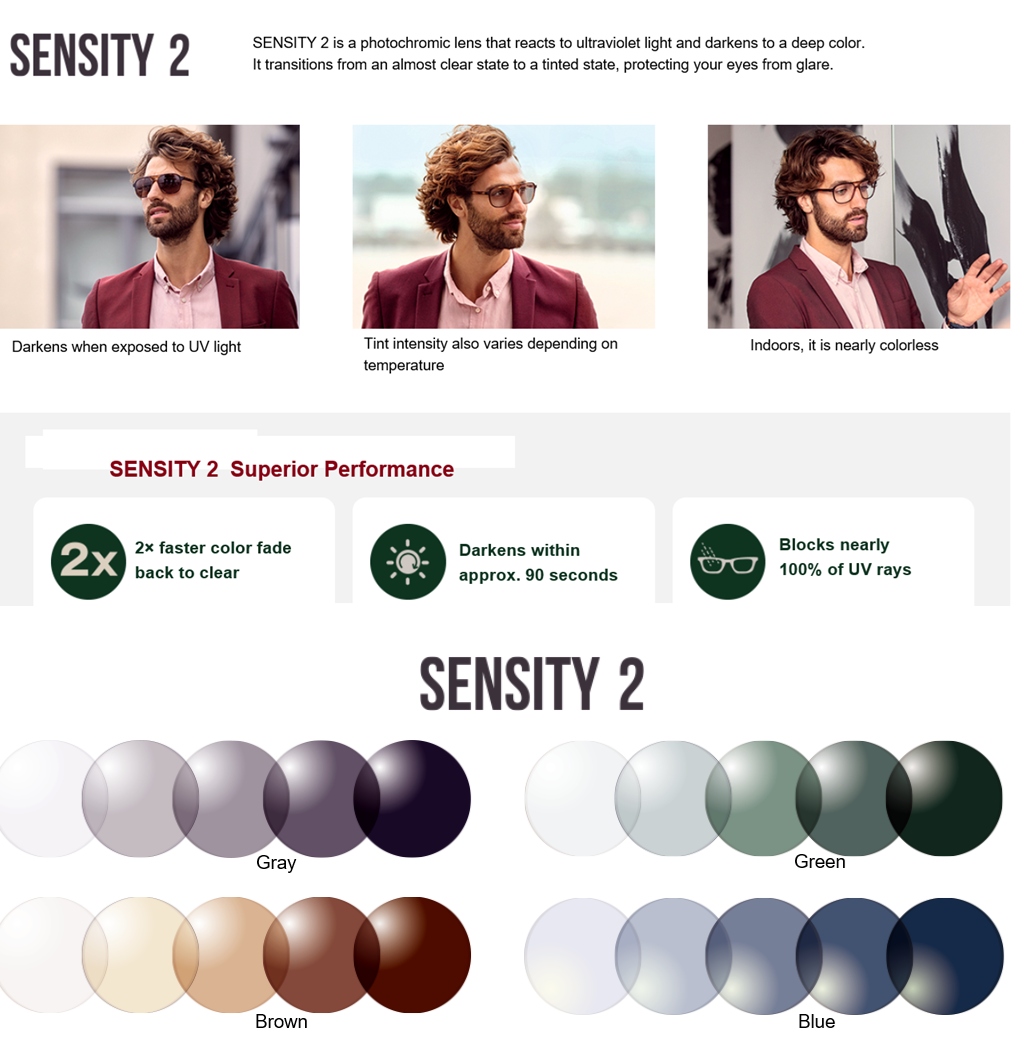Viewport: 1019px width, 1053px height.
Task: Click the lightest Blue lens swatch
Action: pyautogui.click(x=582, y=956)
